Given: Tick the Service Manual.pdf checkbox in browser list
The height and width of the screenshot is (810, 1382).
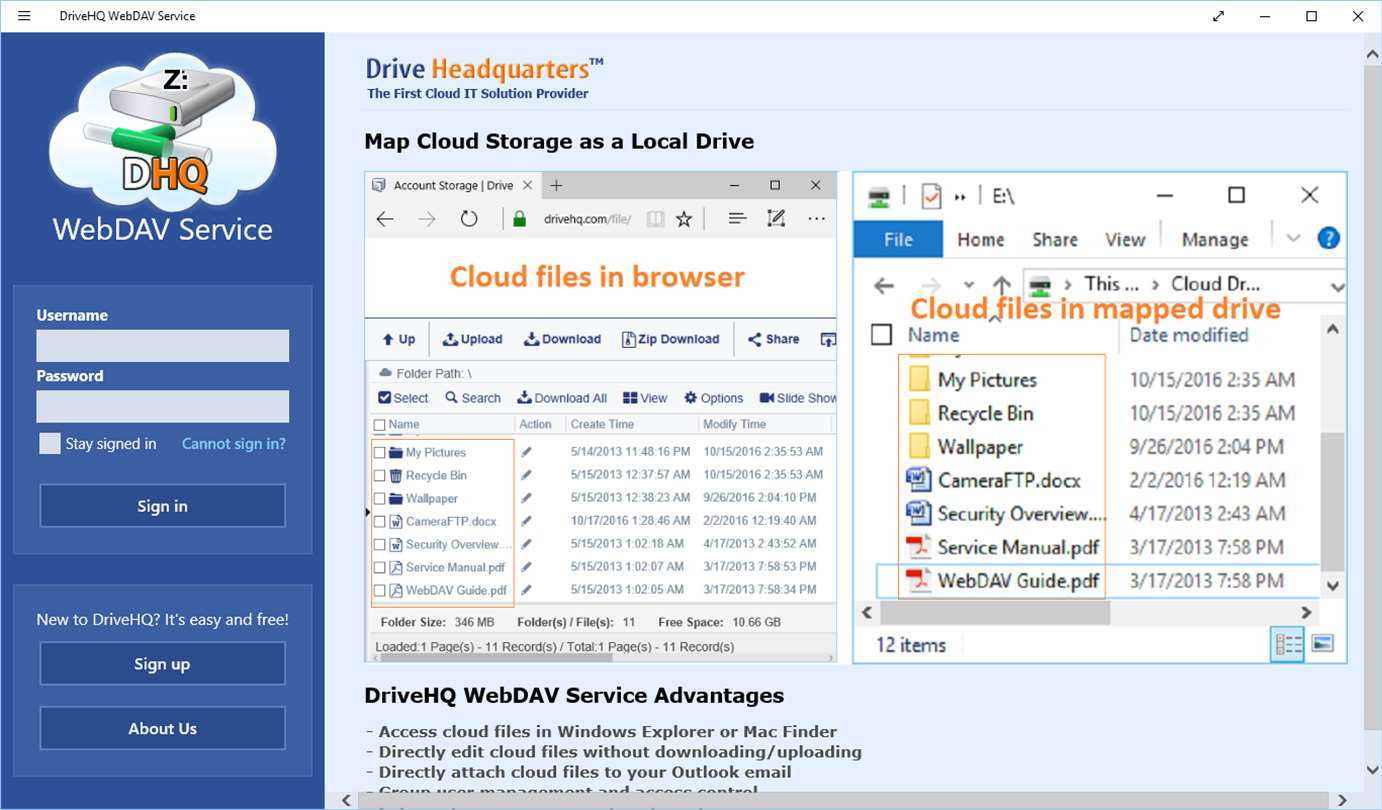Looking at the screenshot, I should [x=379, y=568].
